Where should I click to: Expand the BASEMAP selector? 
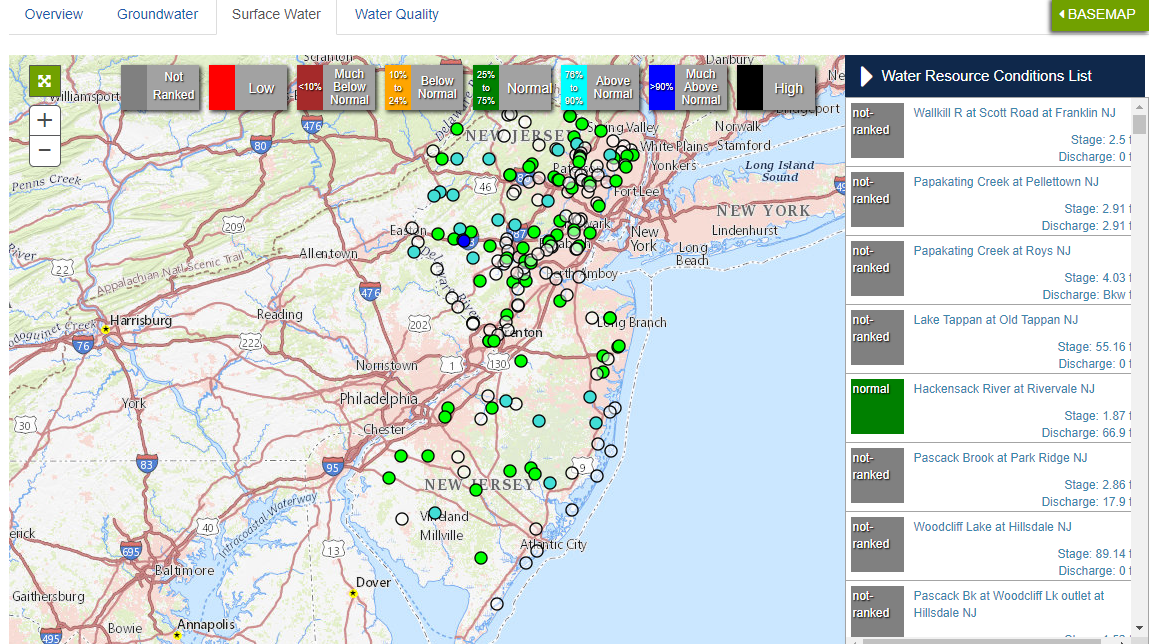click(x=1098, y=15)
